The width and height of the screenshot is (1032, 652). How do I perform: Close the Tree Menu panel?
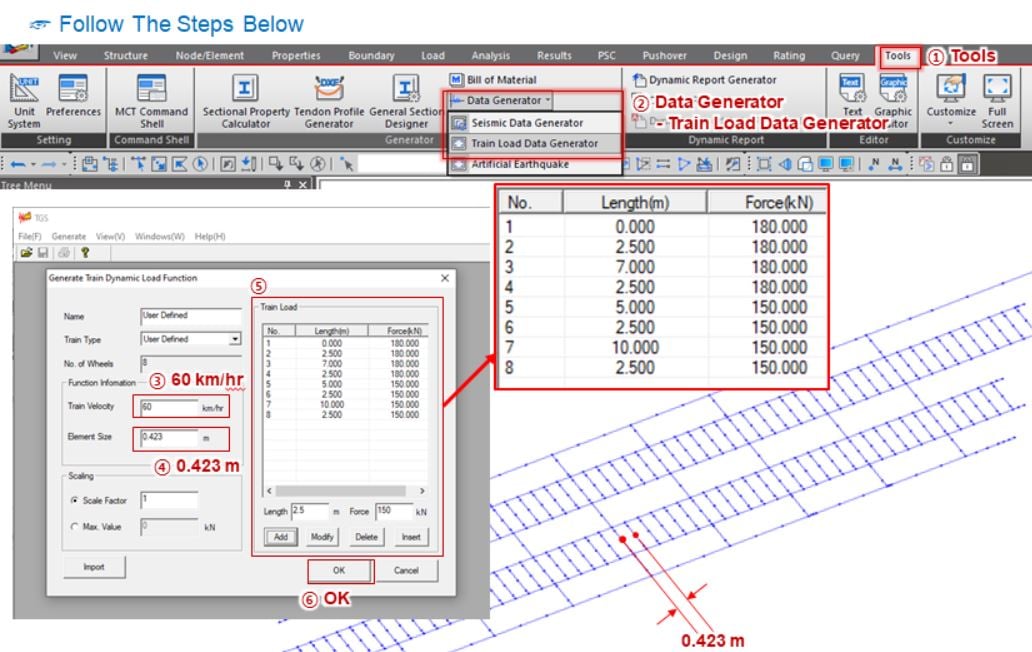pyautogui.click(x=303, y=185)
